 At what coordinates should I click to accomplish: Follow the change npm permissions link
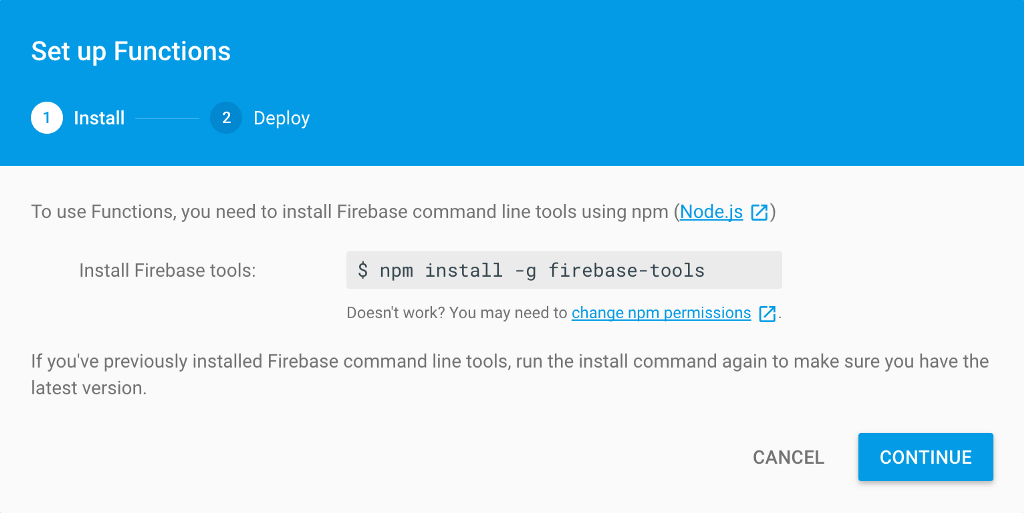[661, 313]
